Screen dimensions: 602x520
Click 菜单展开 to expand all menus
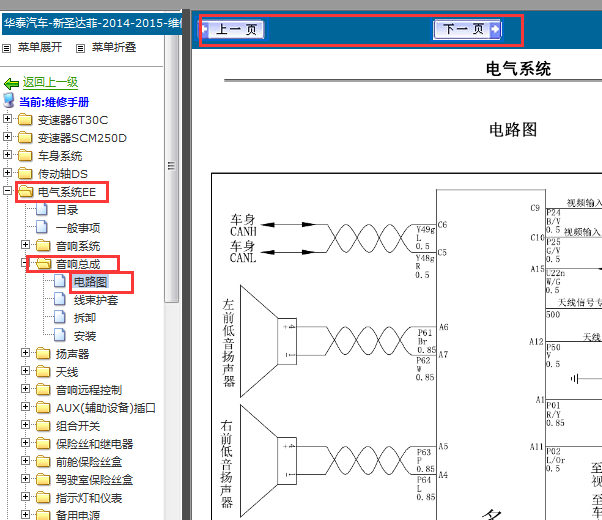click(x=40, y=47)
